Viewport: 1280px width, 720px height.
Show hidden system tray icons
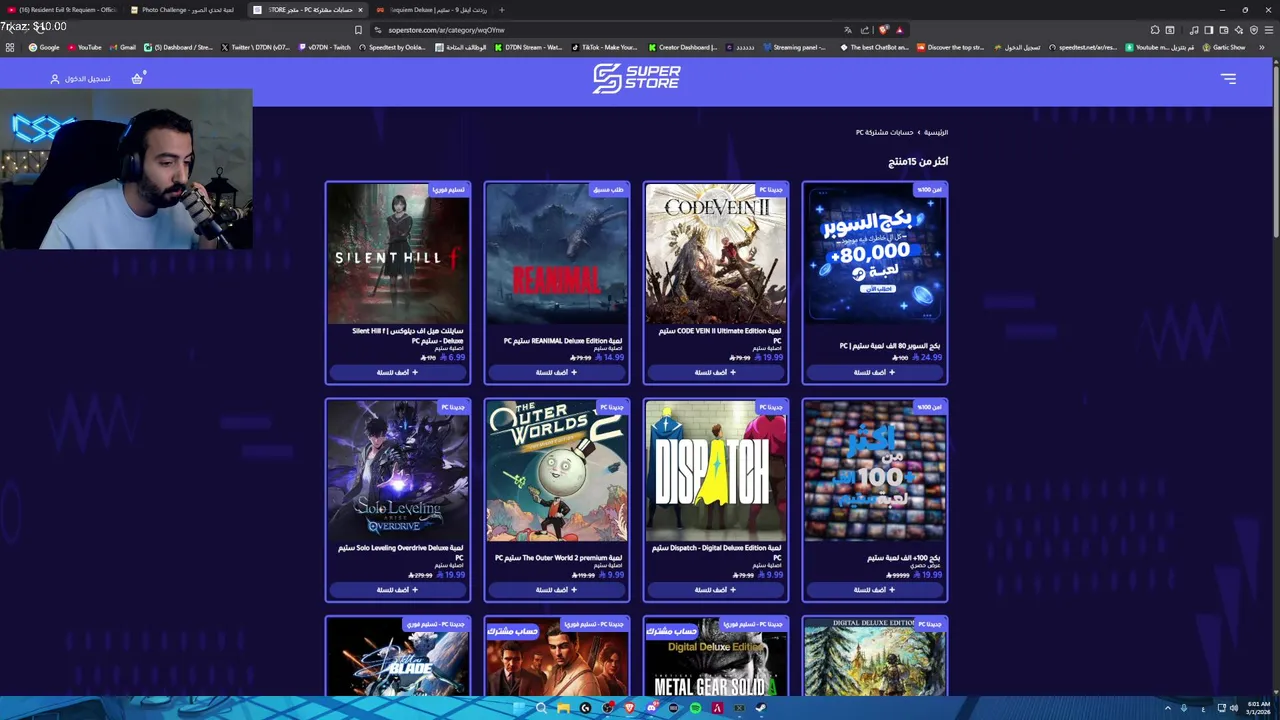(x=1168, y=708)
